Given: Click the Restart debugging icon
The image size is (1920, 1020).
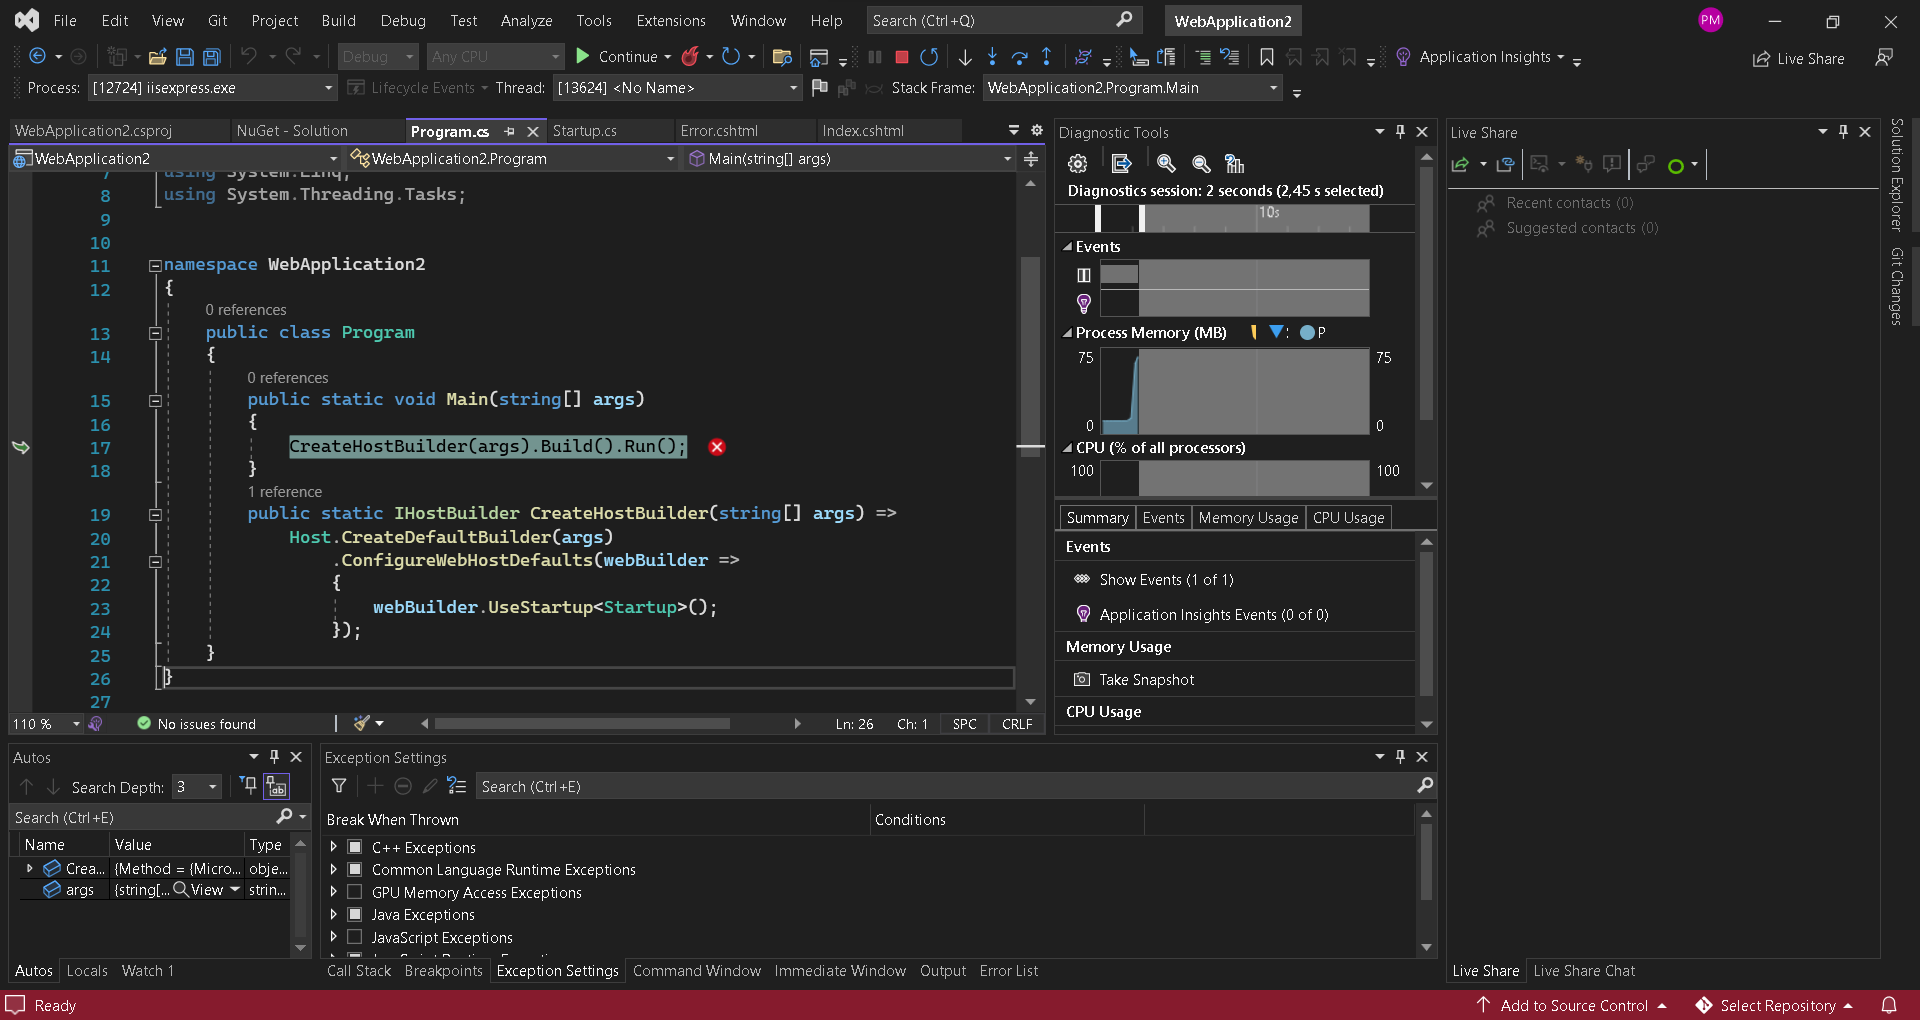Looking at the screenshot, I should [929, 57].
